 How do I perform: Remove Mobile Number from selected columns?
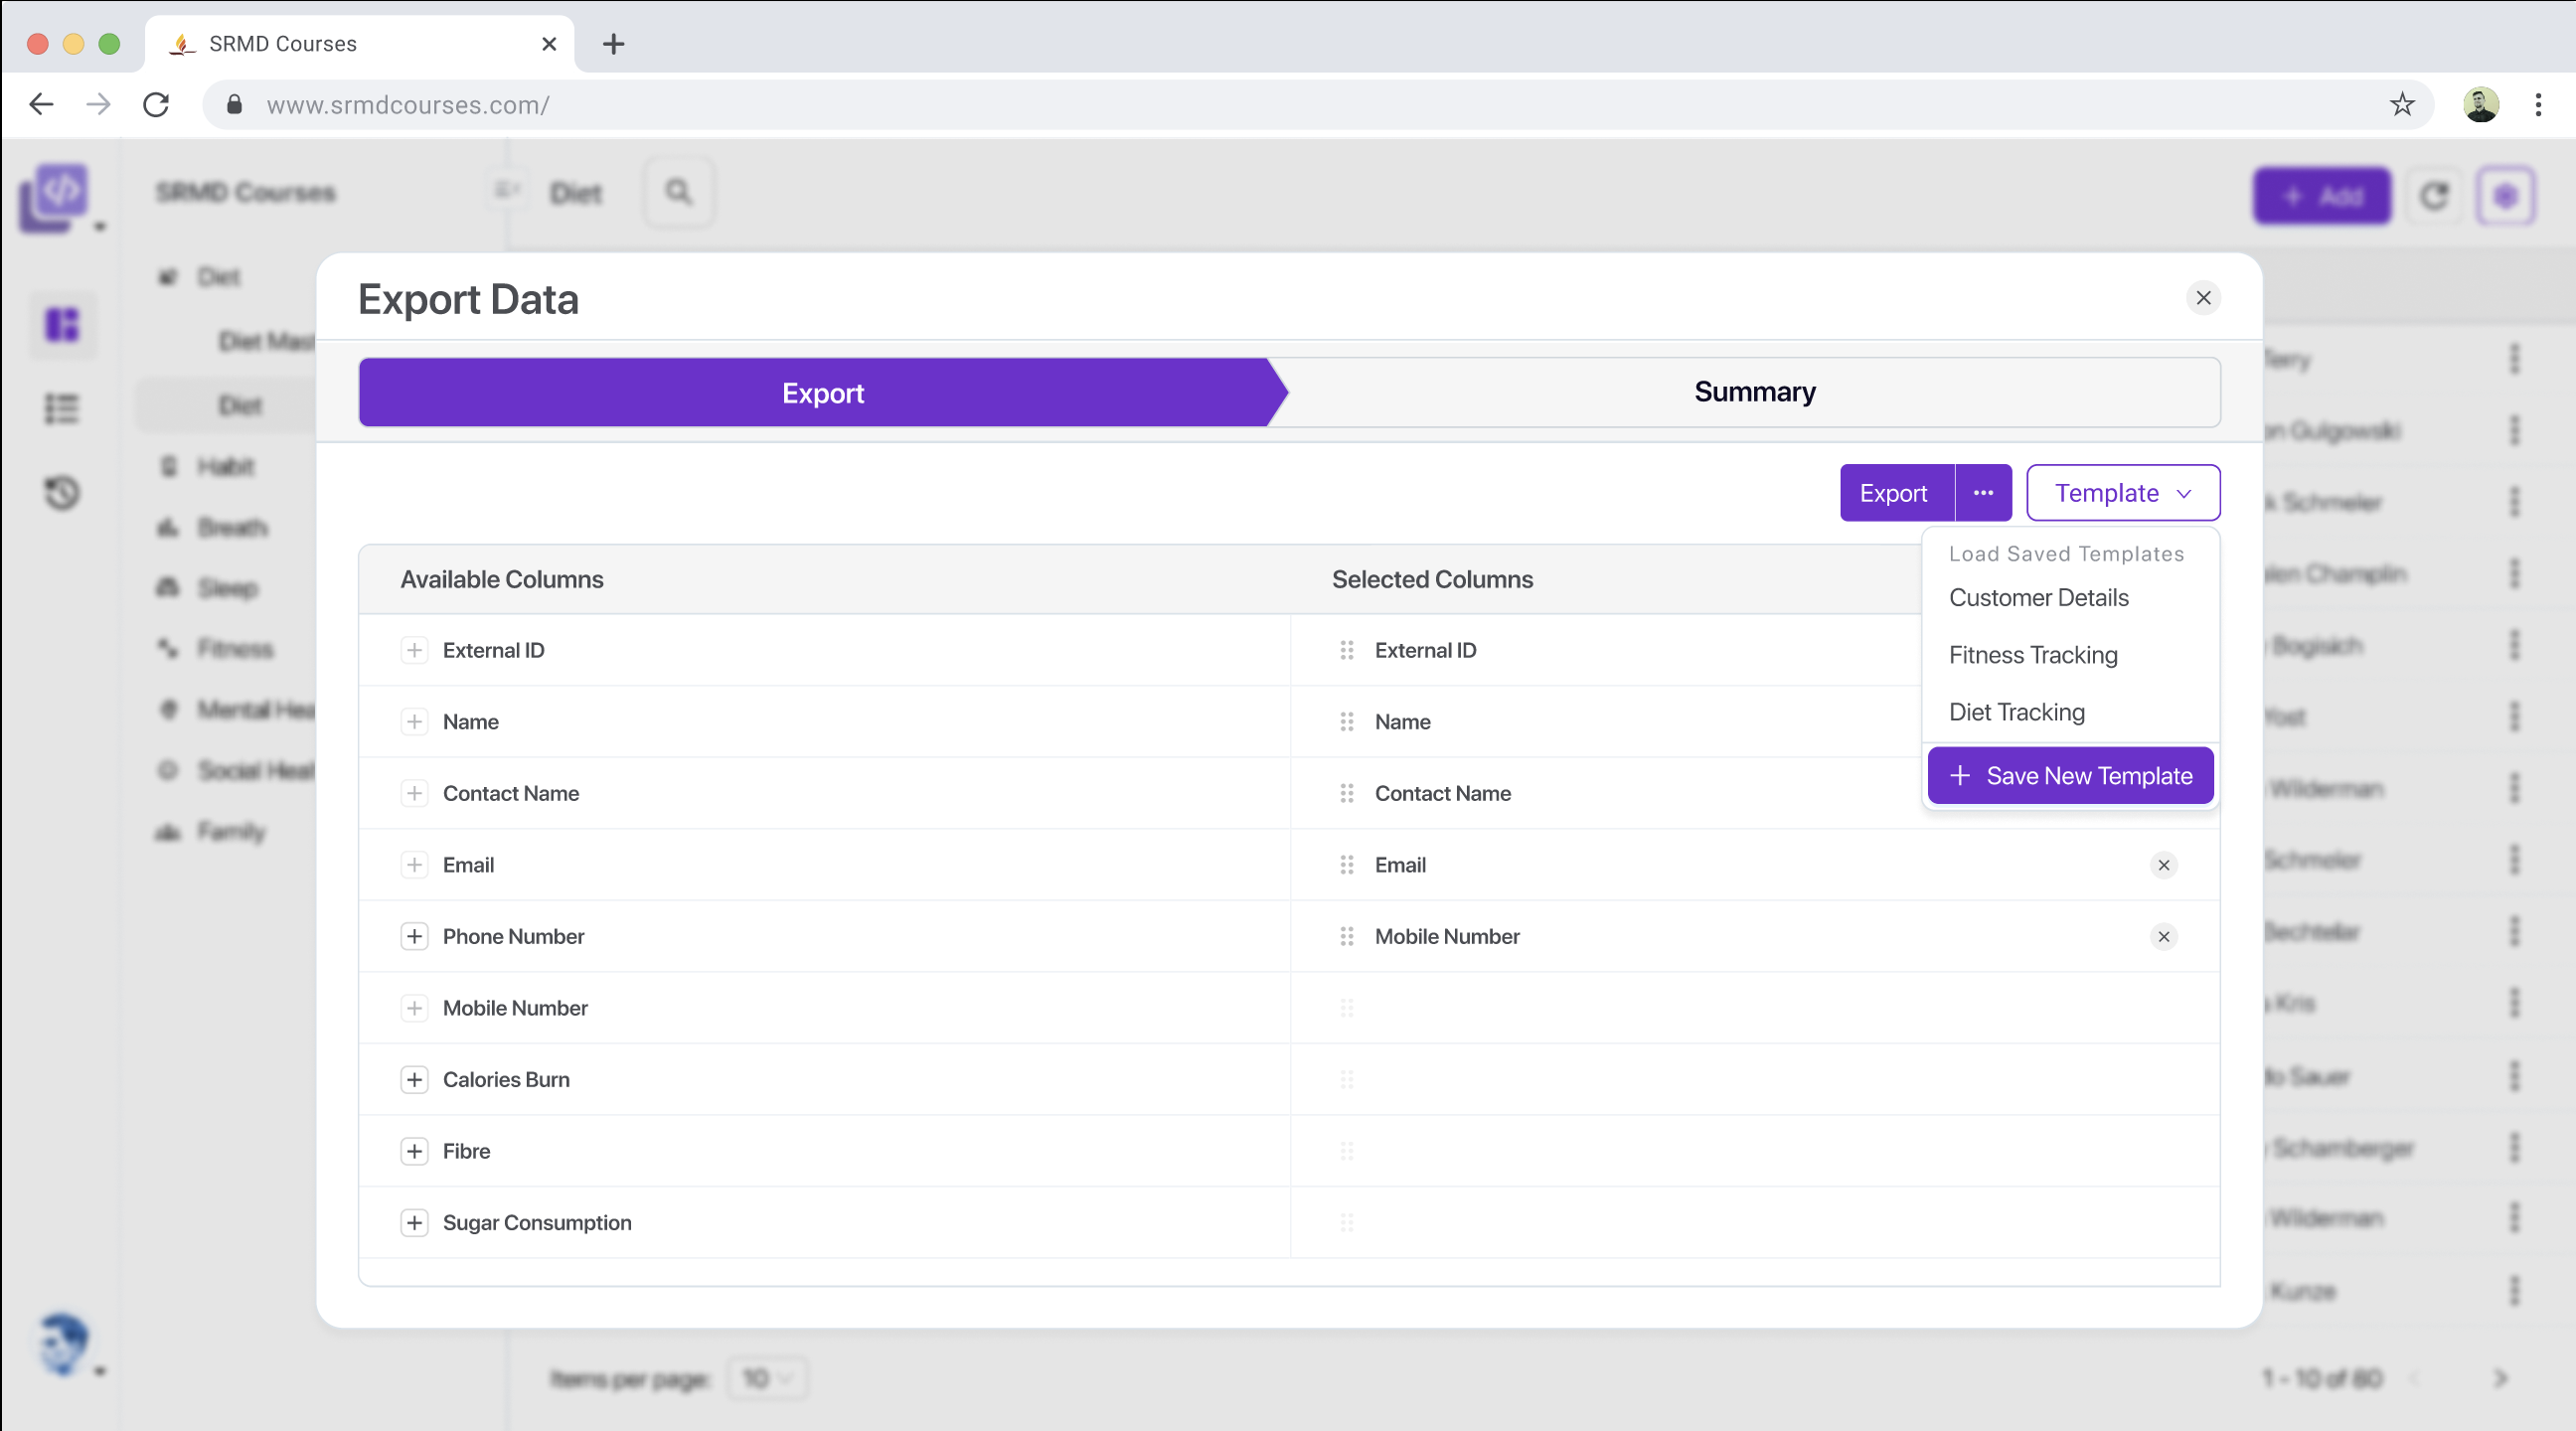(2163, 936)
